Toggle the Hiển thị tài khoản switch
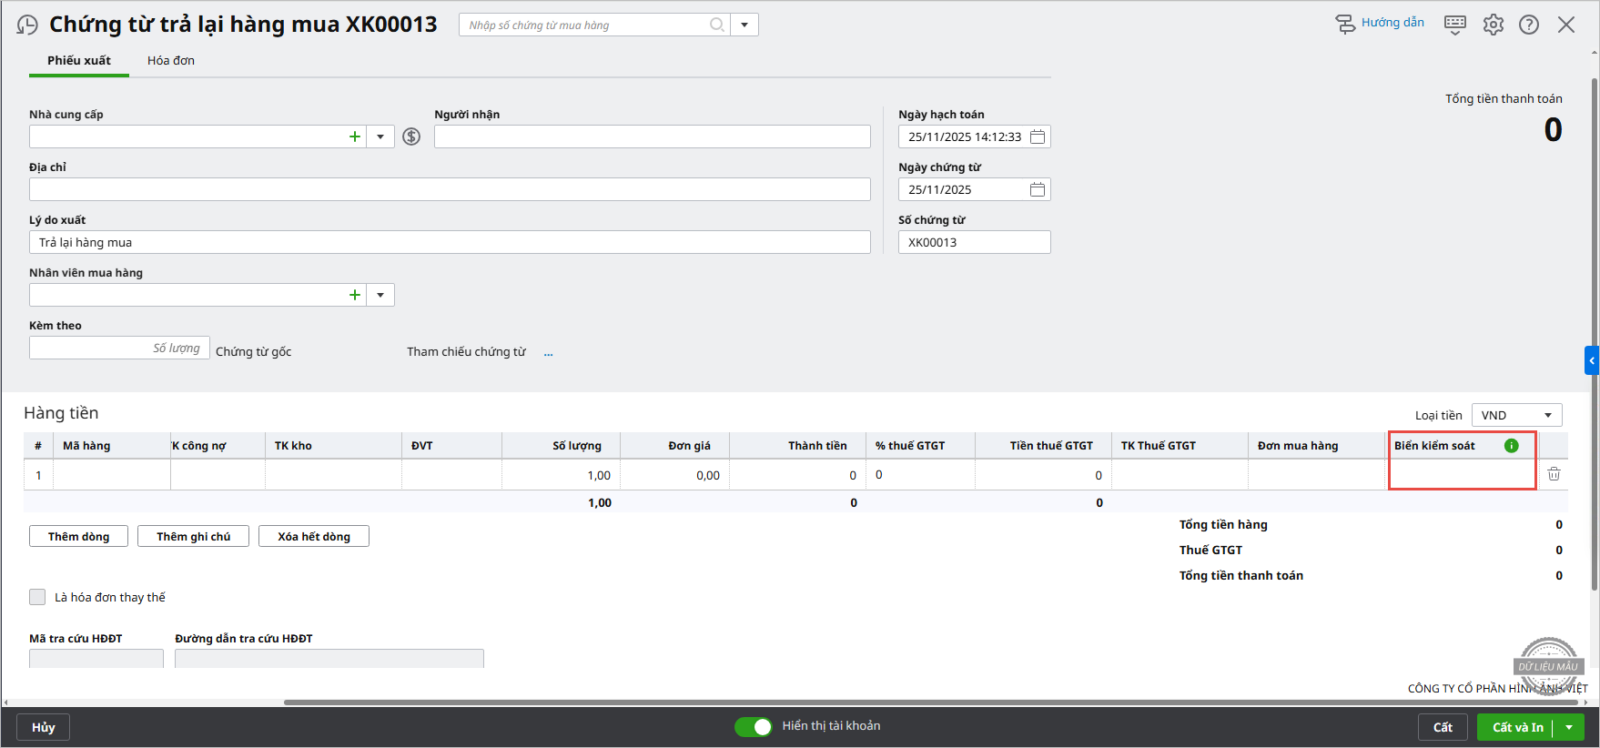This screenshot has width=1600, height=748. point(753,727)
